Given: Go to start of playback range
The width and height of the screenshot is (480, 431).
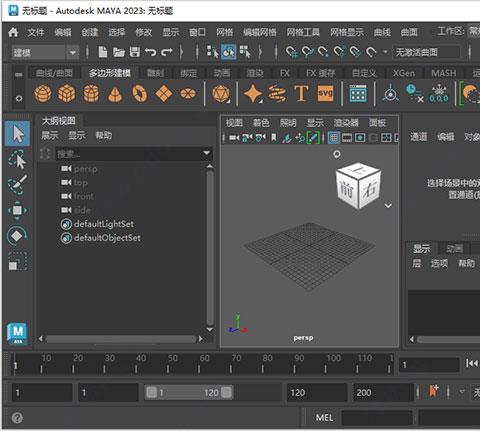Looking at the screenshot, I should tap(472, 363).
